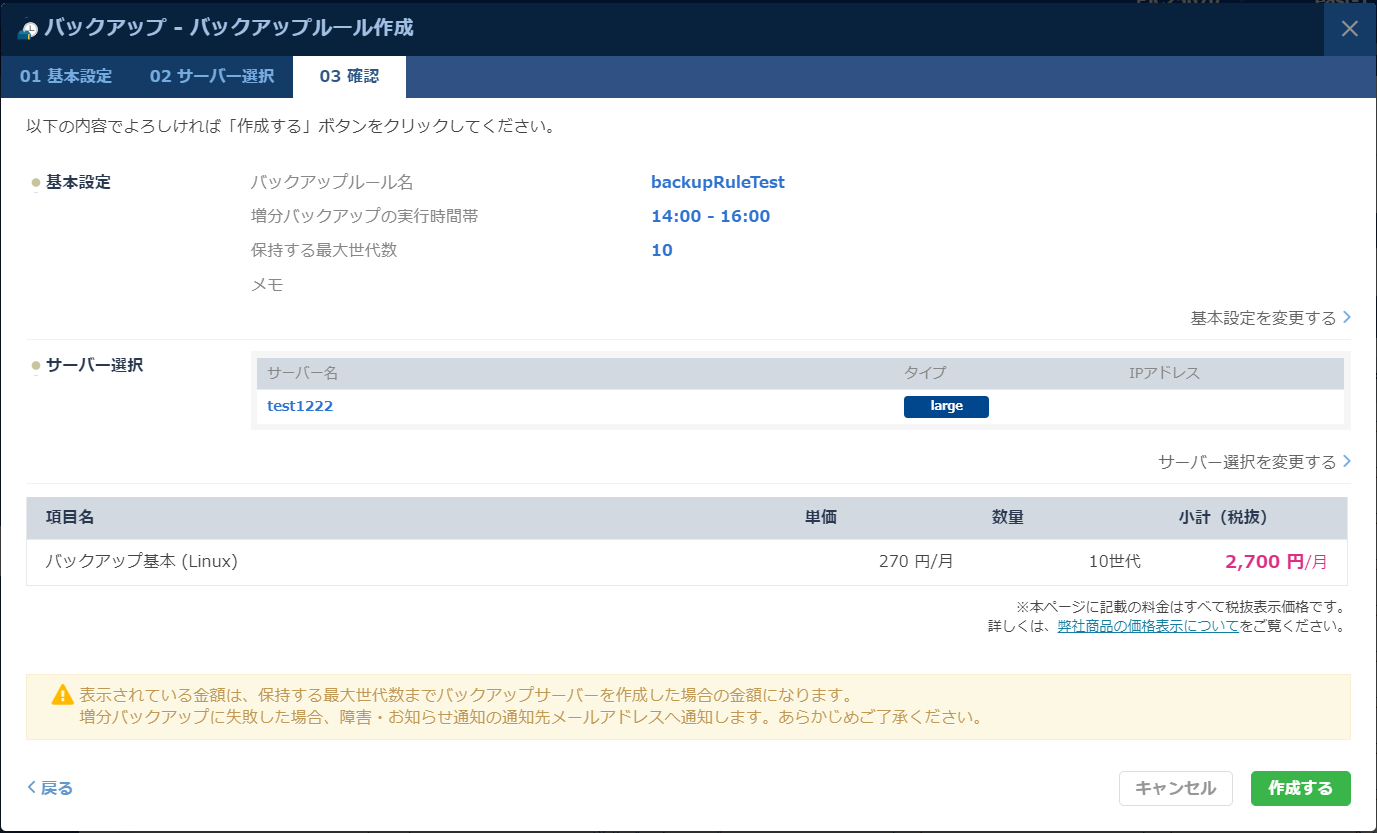The image size is (1377, 833).
Task: Click the large server type badge
Action: point(946,406)
